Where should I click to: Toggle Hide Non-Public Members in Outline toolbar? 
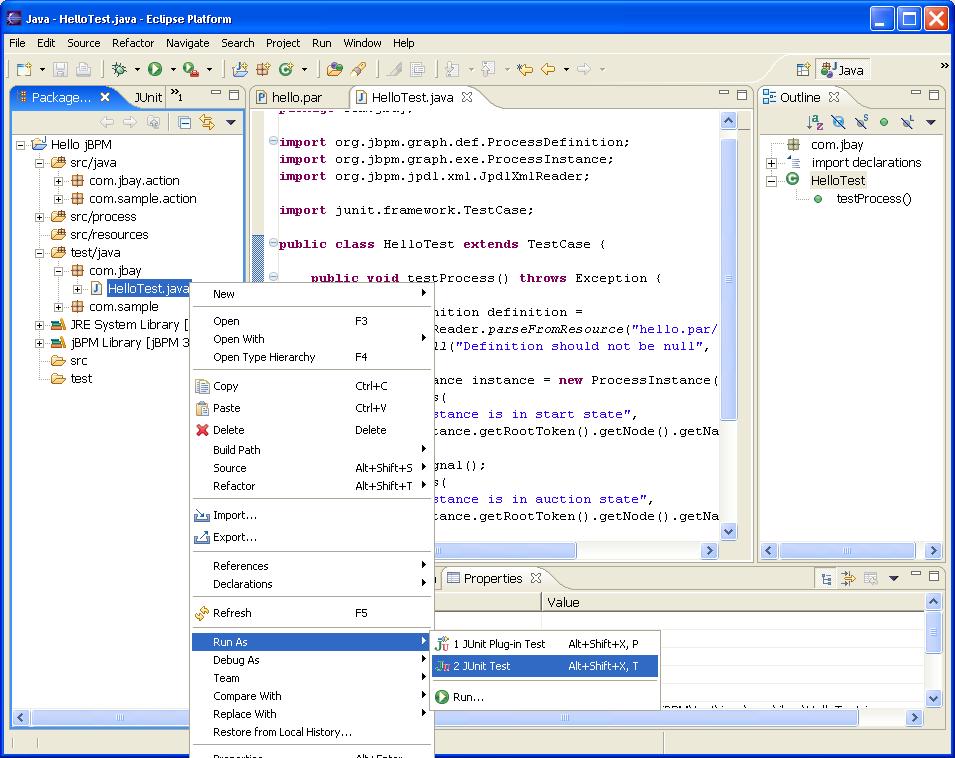pyautogui.click(x=884, y=122)
